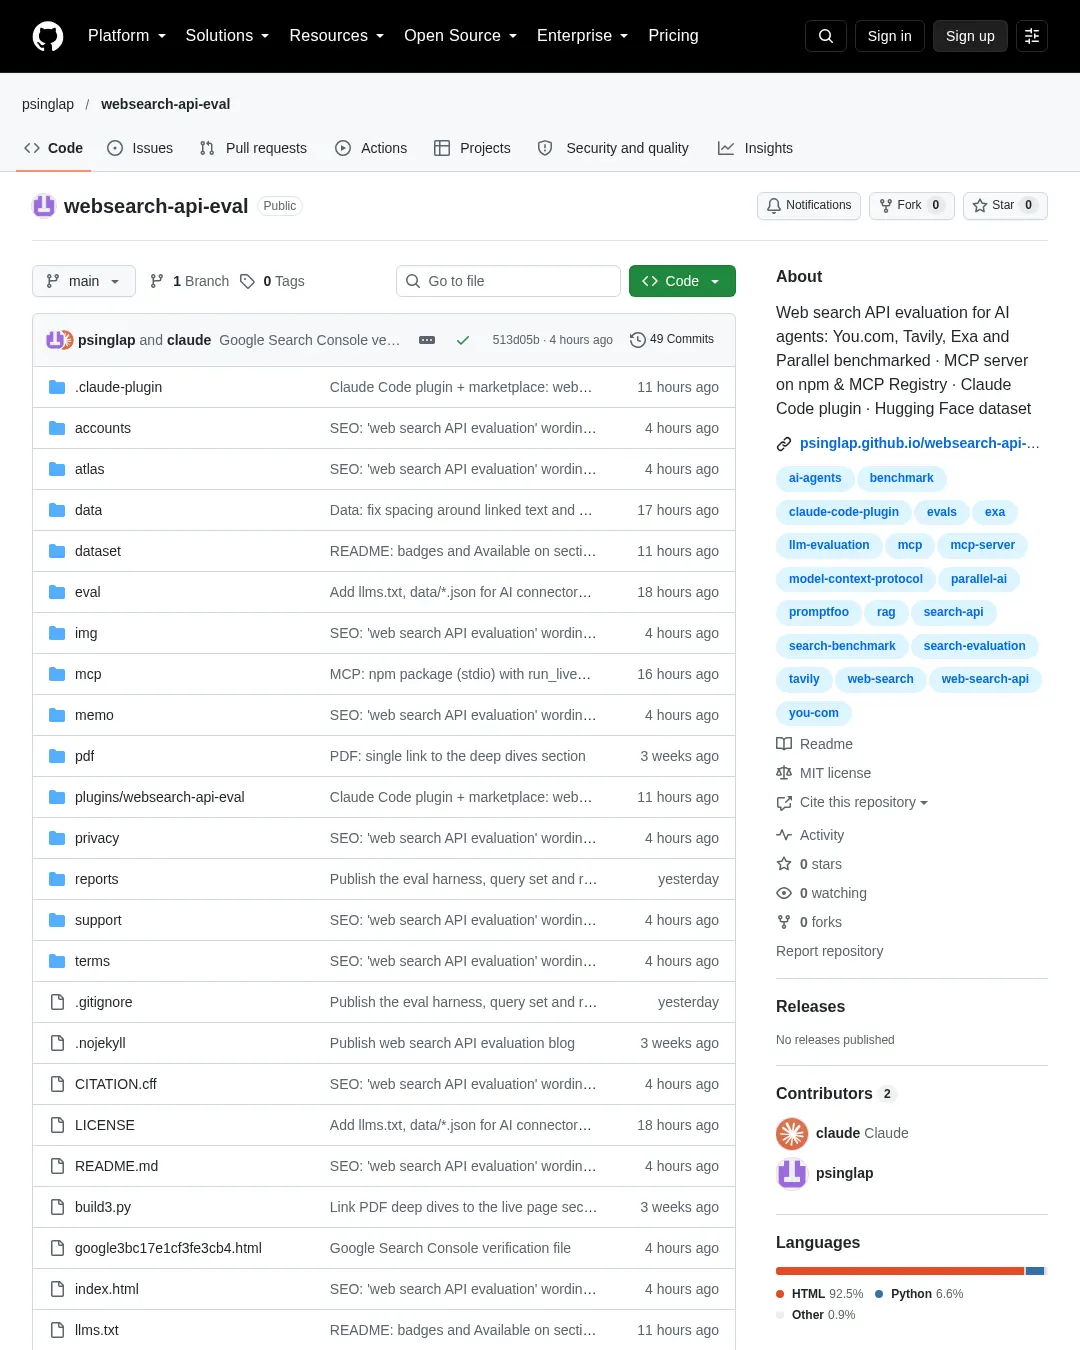Screen dimensions: 1080x1350
Task: Switch to the Code tab
Action: coord(53,148)
